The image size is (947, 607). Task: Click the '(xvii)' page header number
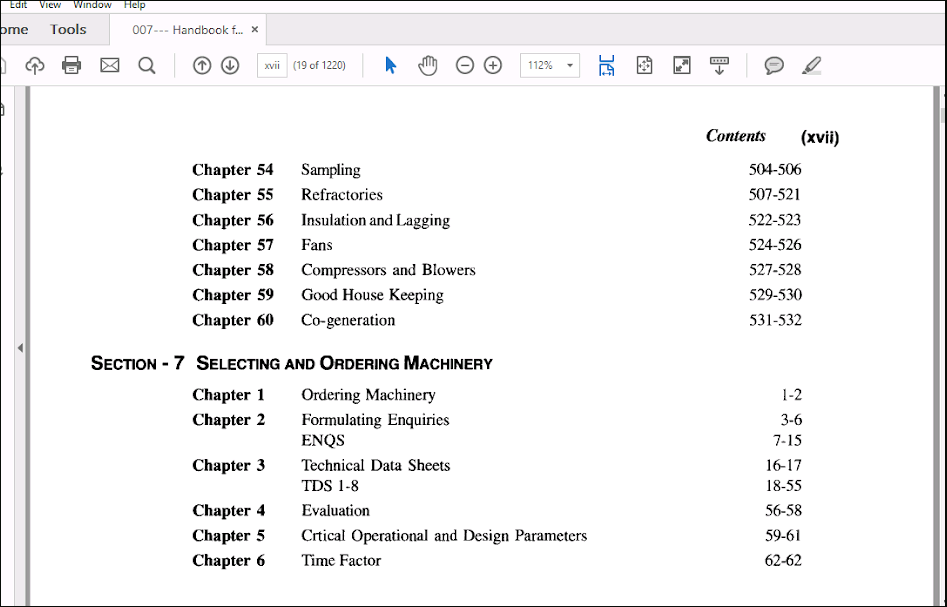point(820,138)
